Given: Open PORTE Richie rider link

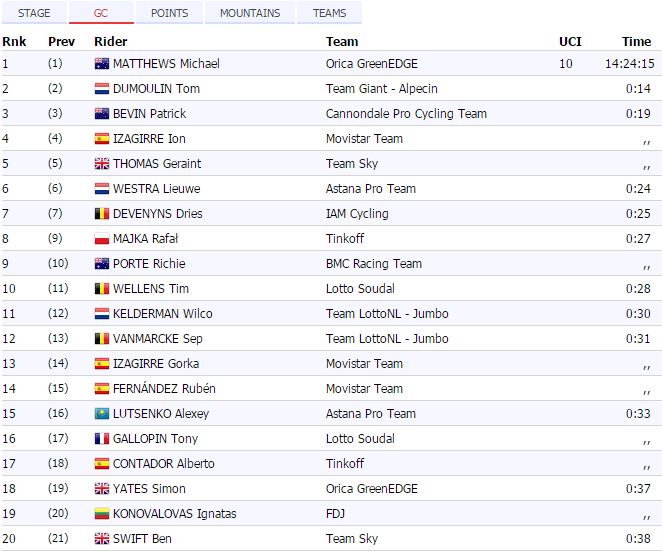Looking at the screenshot, I should pos(149,264).
